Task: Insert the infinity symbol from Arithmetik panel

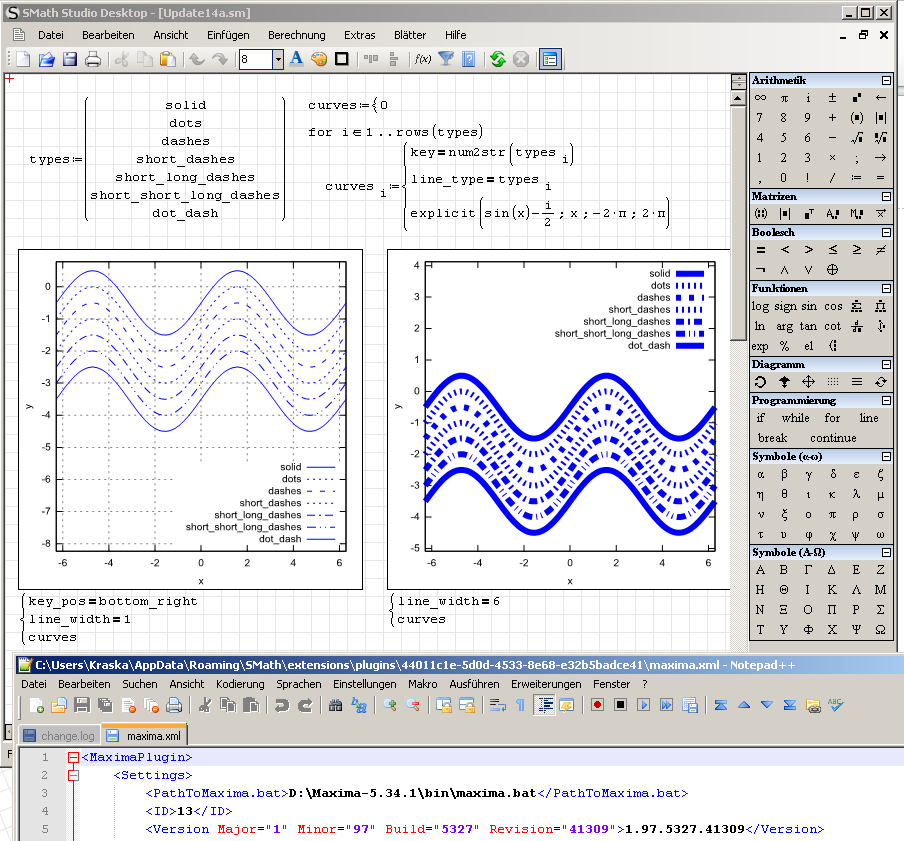Action: click(x=760, y=98)
